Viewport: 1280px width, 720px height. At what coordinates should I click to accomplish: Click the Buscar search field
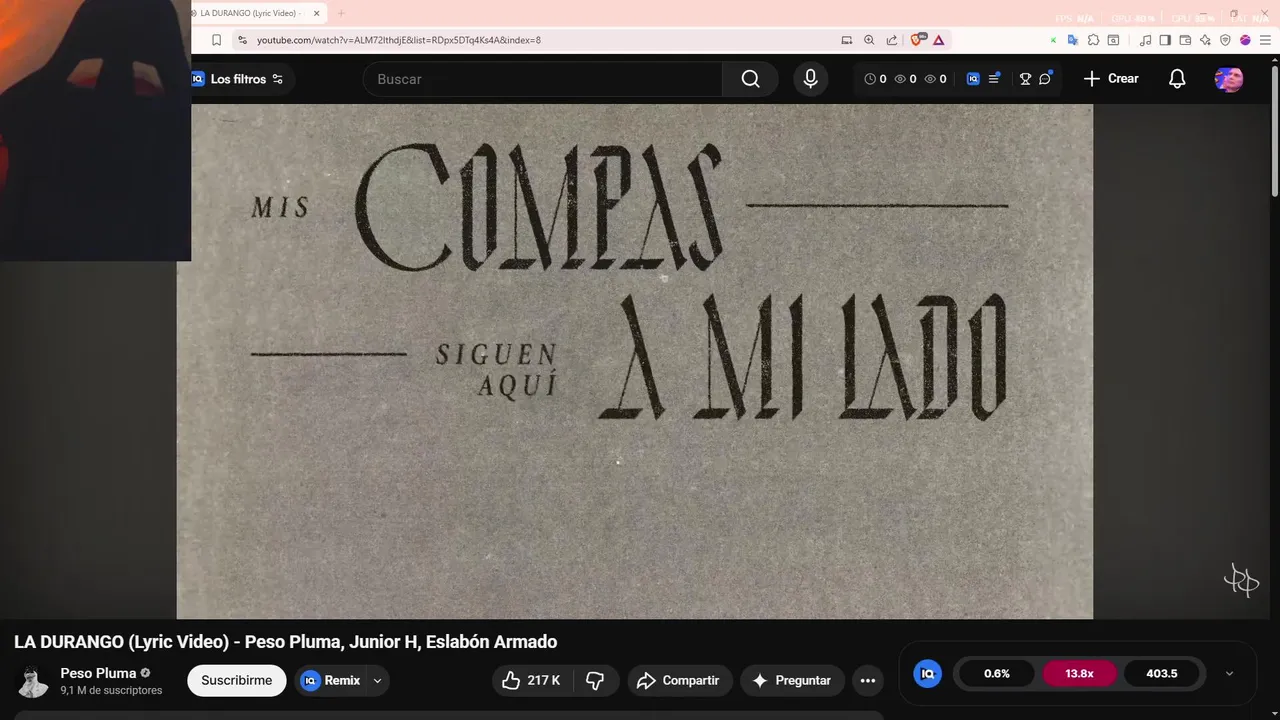tap(543, 79)
